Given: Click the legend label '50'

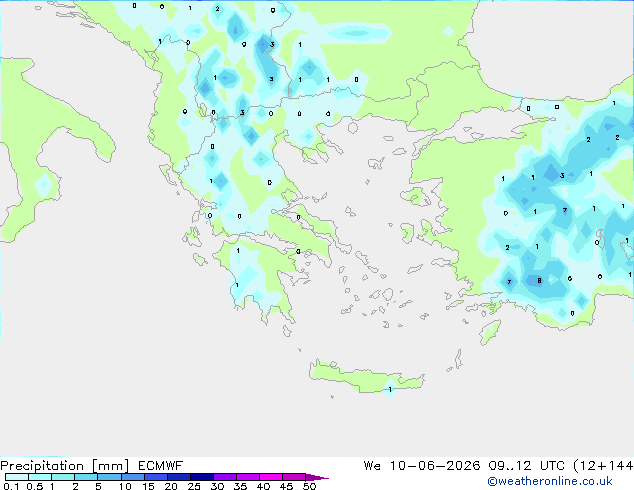Looking at the screenshot, I should [309, 486].
